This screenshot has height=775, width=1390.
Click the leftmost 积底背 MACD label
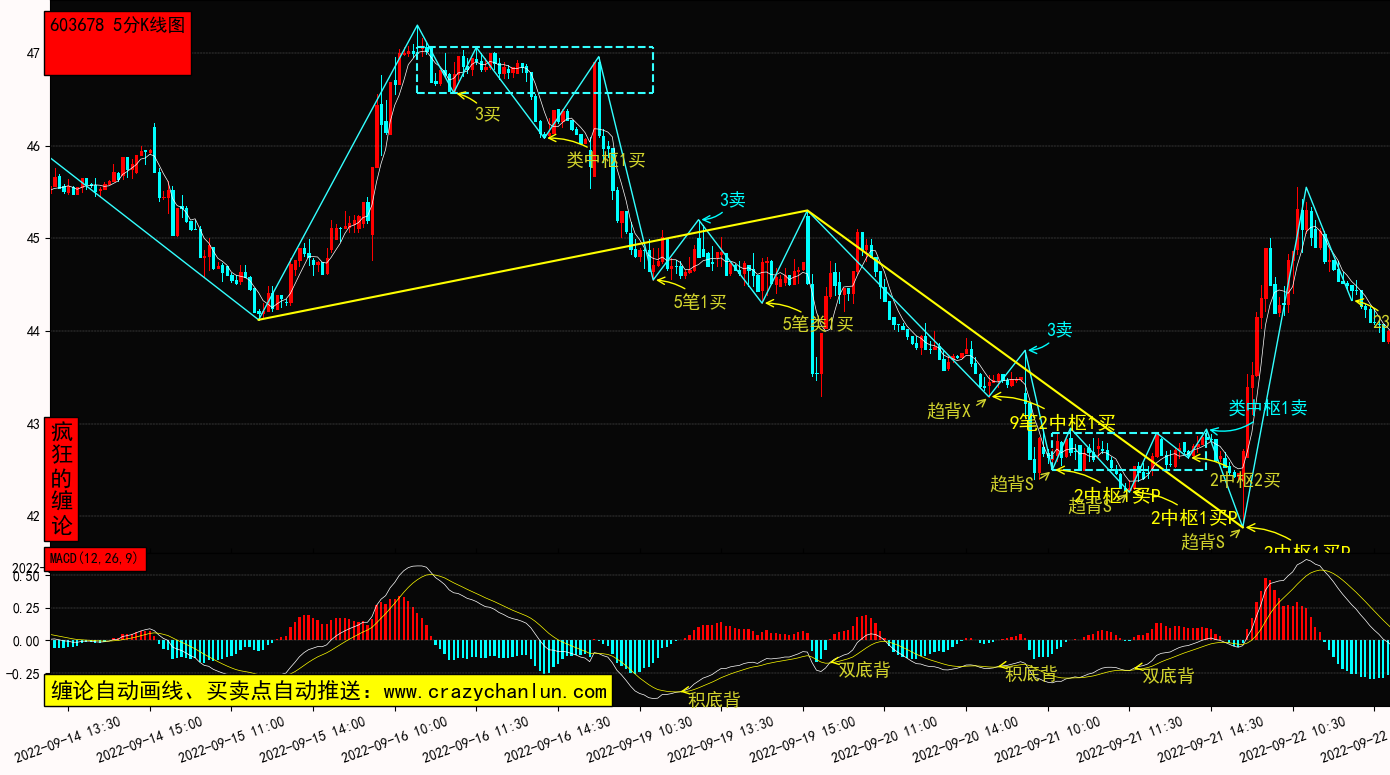714,699
